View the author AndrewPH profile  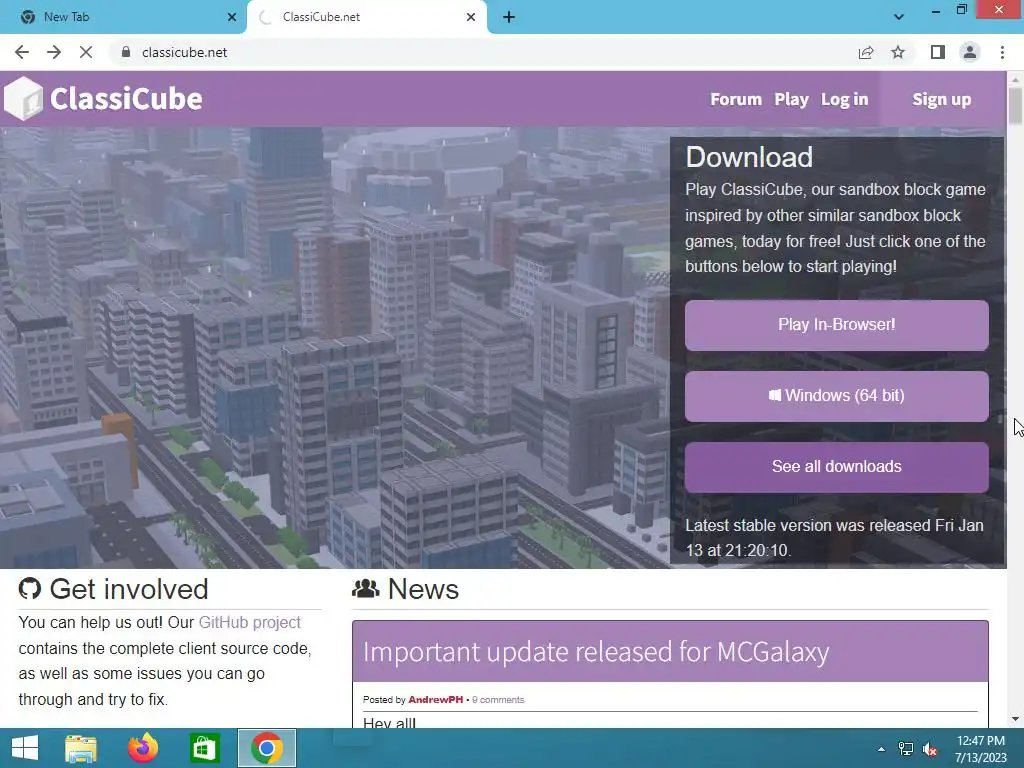[436, 699]
